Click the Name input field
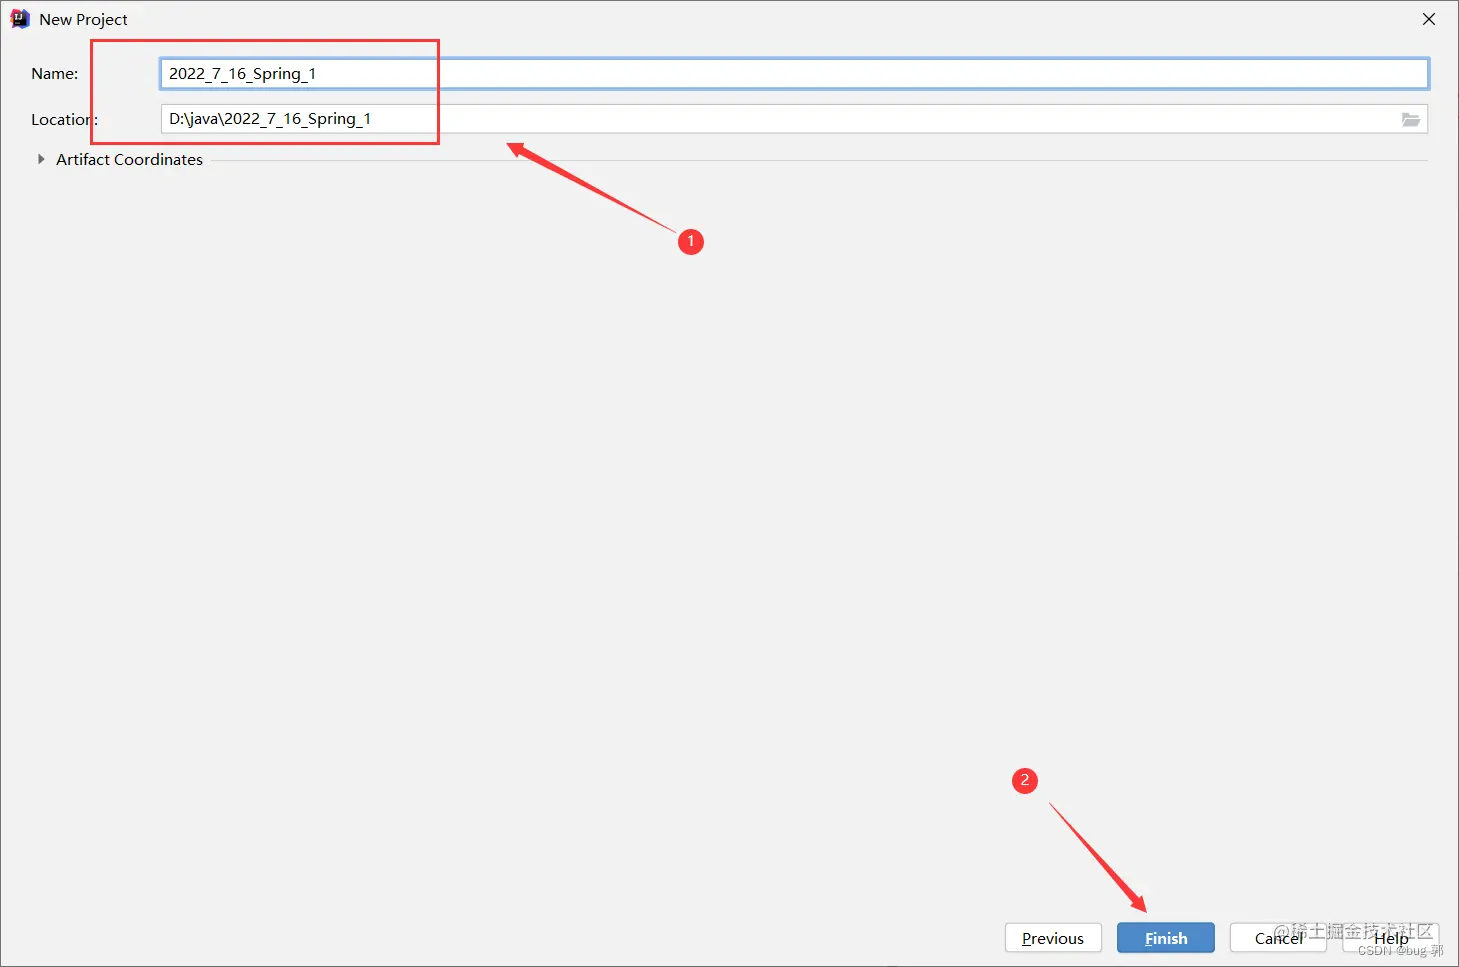1459x967 pixels. (794, 74)
